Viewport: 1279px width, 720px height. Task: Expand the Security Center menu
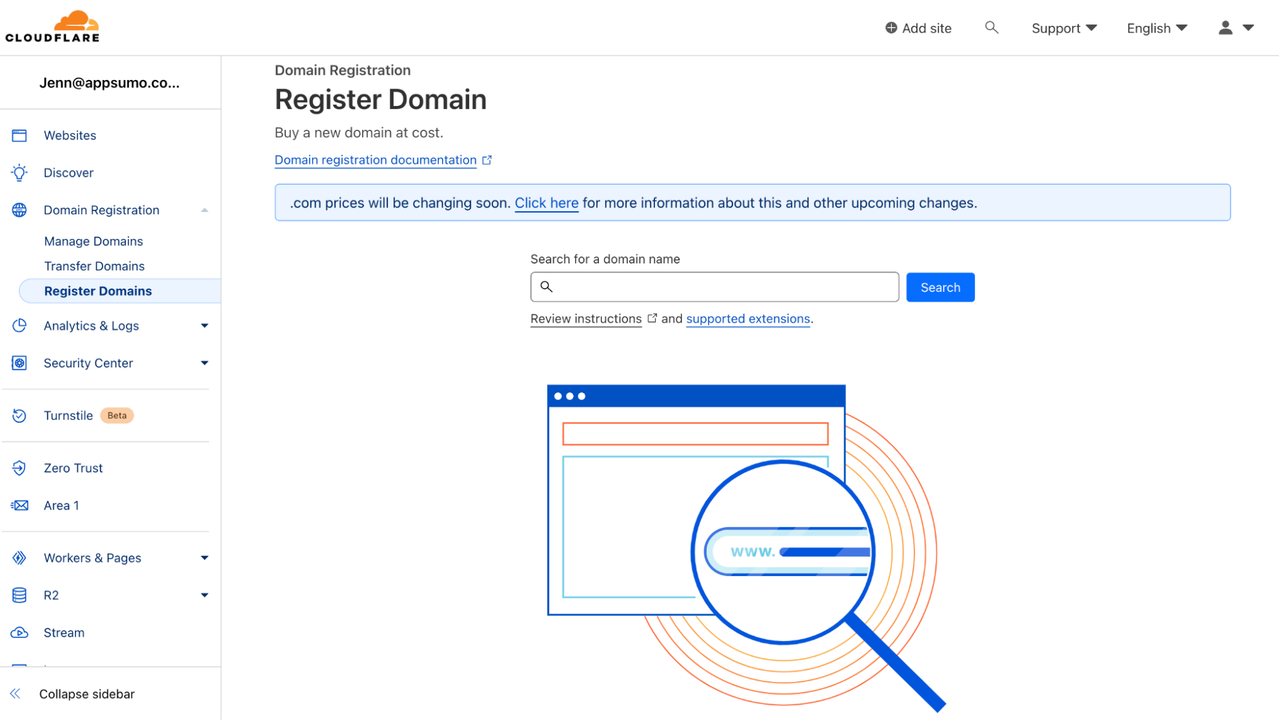click(204, 363)
